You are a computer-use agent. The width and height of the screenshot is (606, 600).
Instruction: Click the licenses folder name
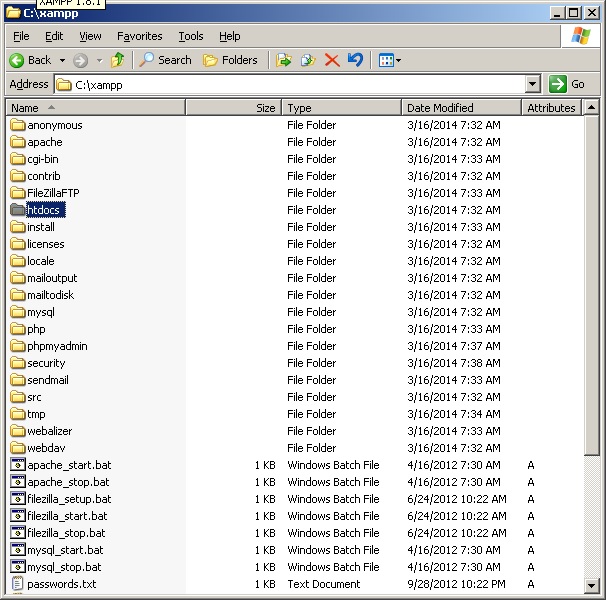tap(46, 244)
